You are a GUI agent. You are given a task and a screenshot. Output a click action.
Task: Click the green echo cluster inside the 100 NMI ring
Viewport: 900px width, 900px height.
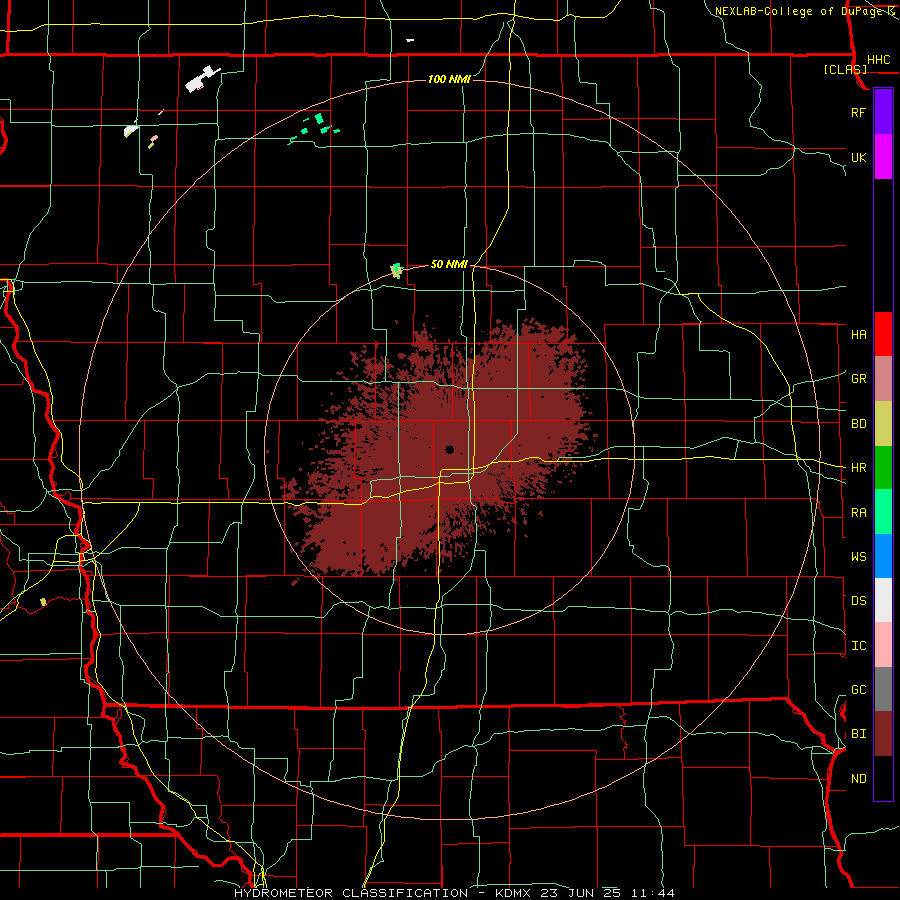click(315, 128)
